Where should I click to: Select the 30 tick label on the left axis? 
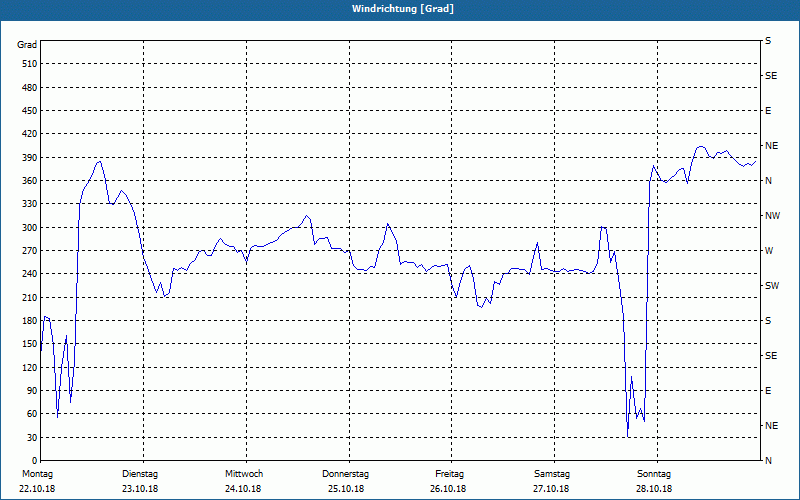coord(32,437)
